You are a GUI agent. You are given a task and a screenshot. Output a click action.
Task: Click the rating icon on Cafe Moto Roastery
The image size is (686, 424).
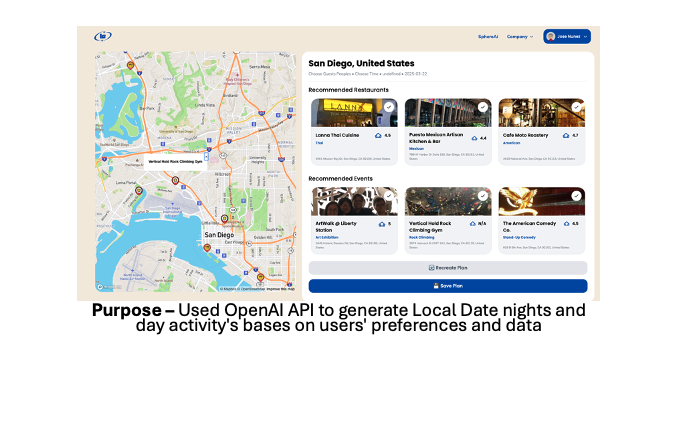(x=566, y=135)
